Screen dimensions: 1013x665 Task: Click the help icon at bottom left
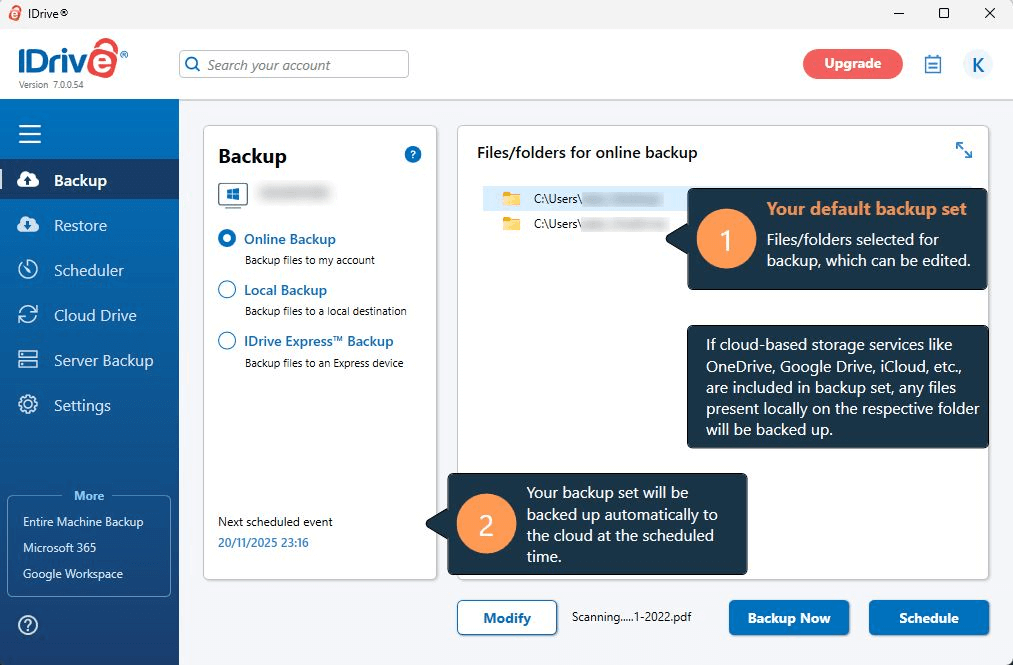point(28,624)
